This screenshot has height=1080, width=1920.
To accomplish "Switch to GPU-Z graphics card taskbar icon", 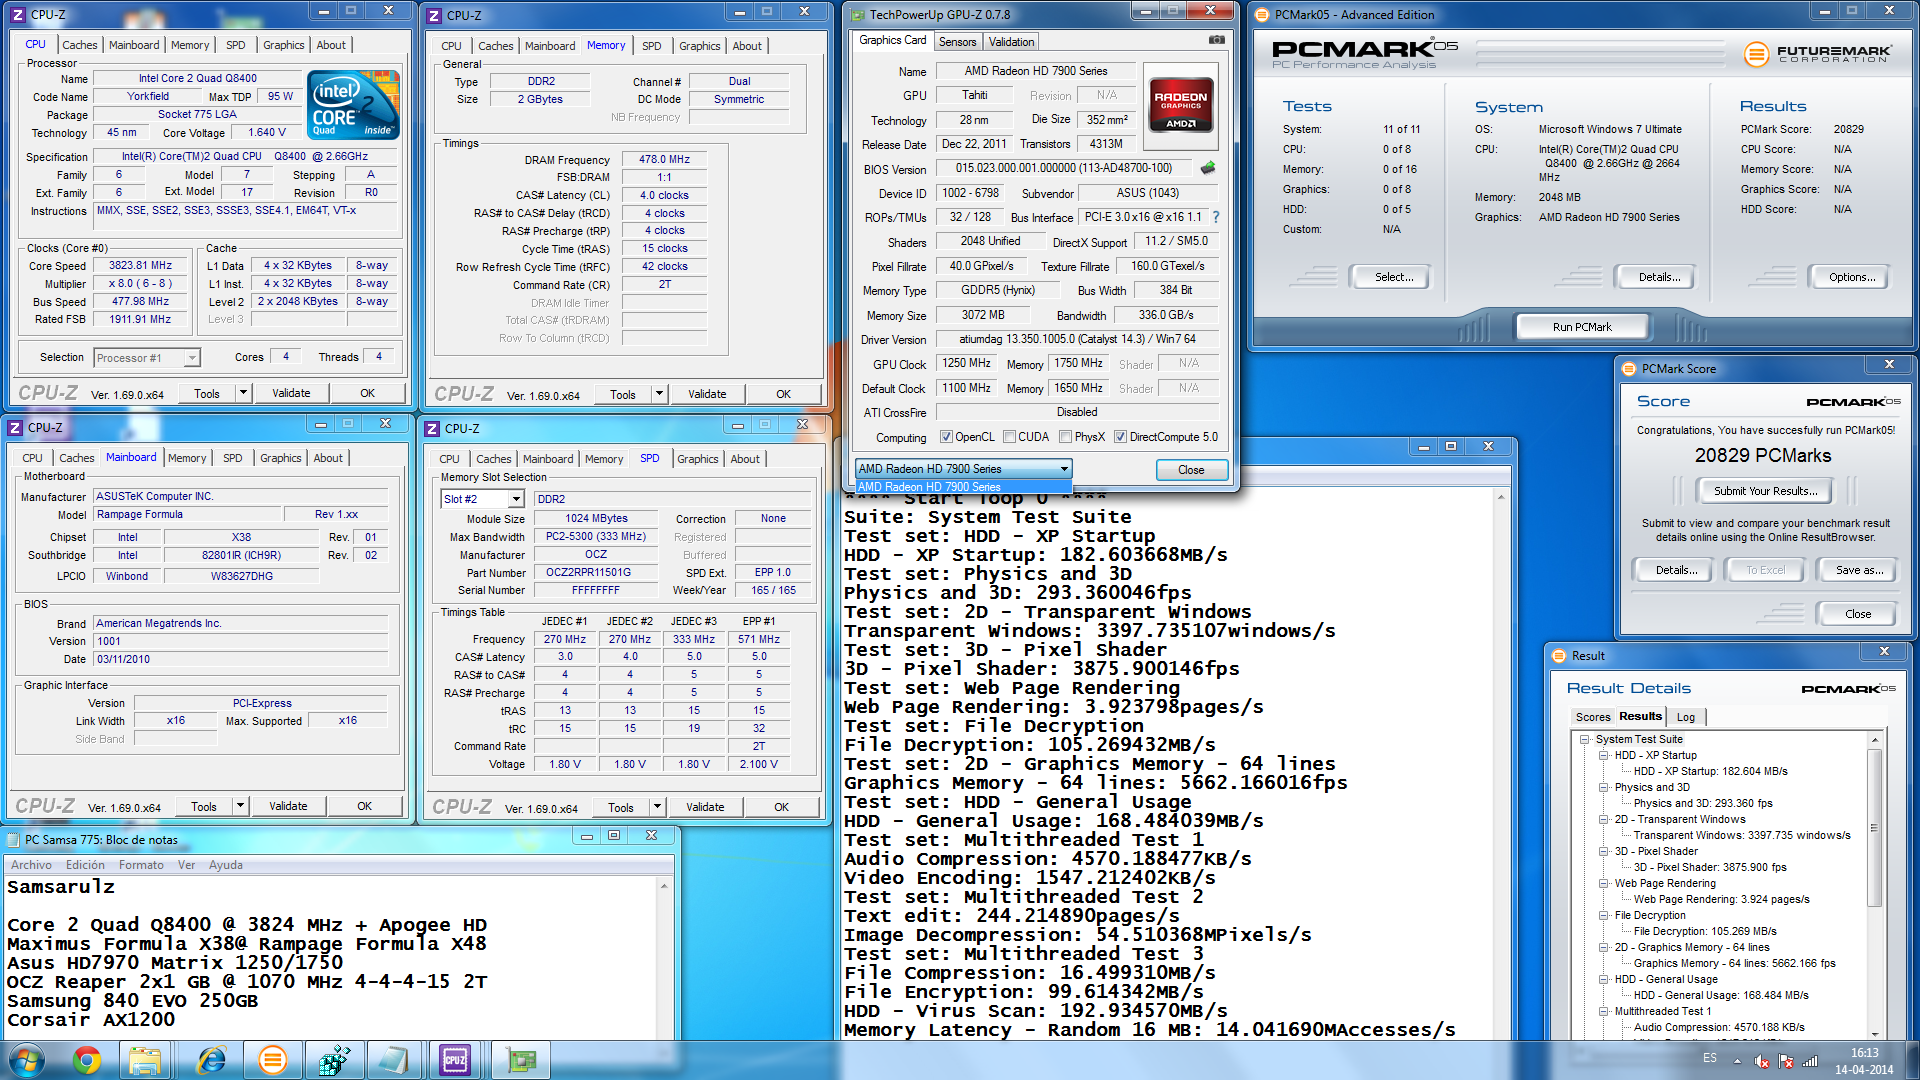I will tap(519, 1060).
